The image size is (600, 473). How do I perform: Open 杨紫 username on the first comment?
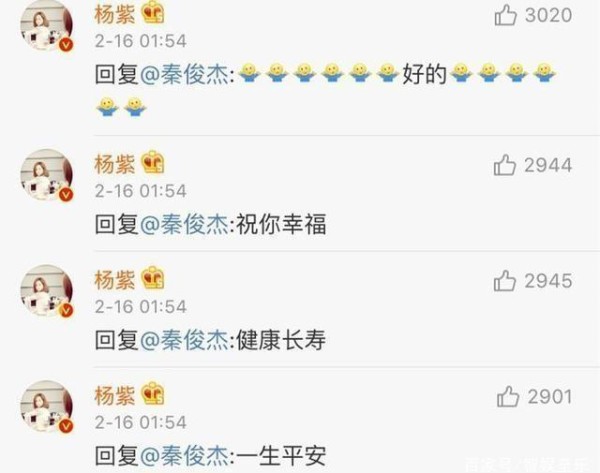pyautogui.click(x=115, y=15)
